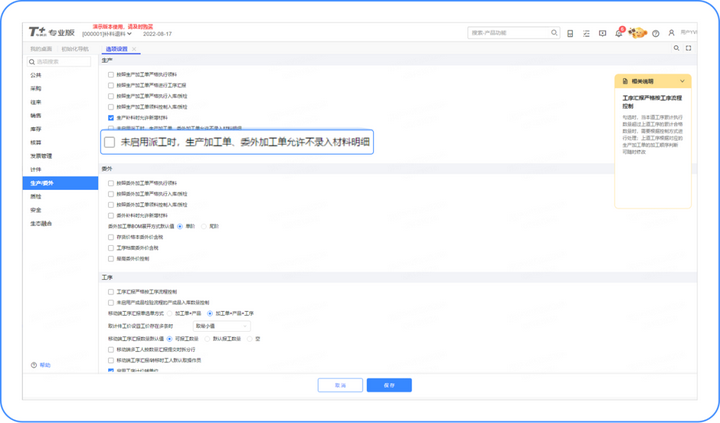
Task: Click the T+ 专业版 logo
Action: click(x=51, y=32)
